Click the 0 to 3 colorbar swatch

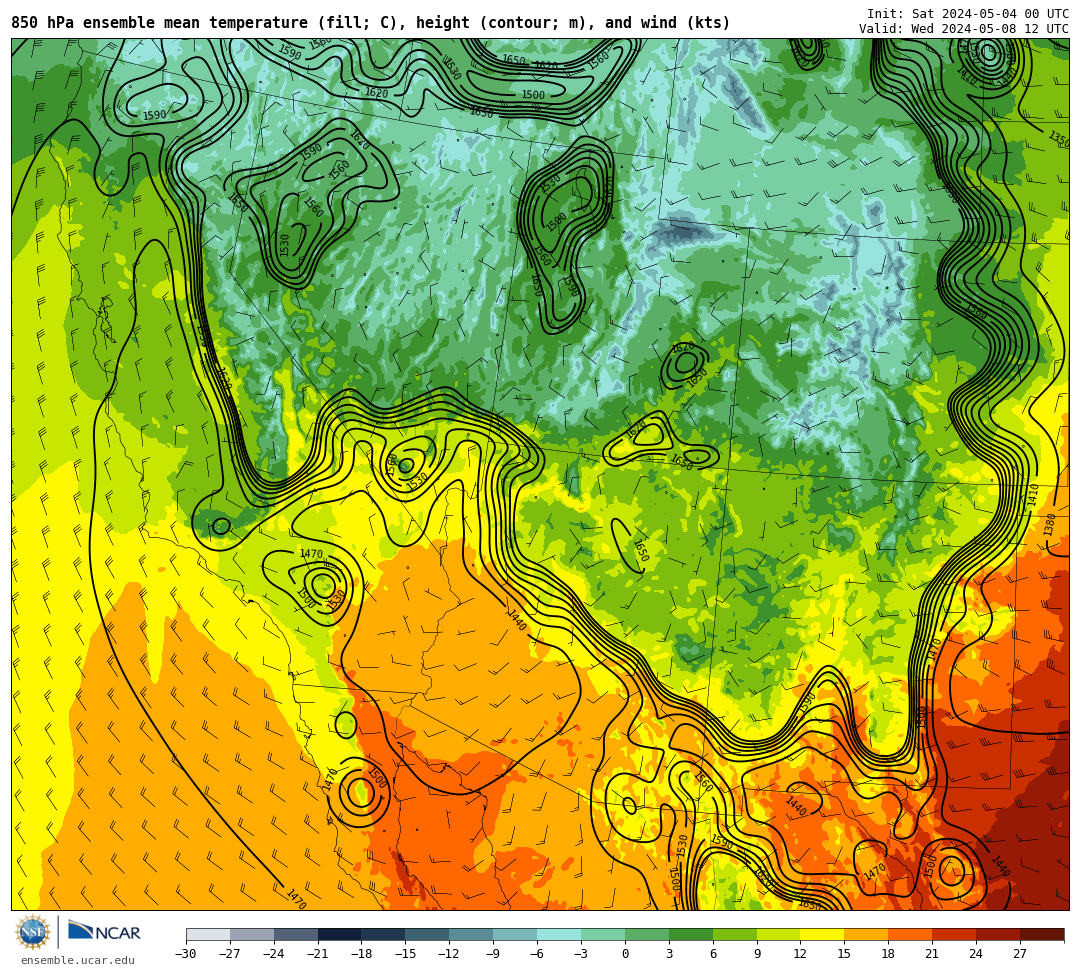click(x=647, y=934)
